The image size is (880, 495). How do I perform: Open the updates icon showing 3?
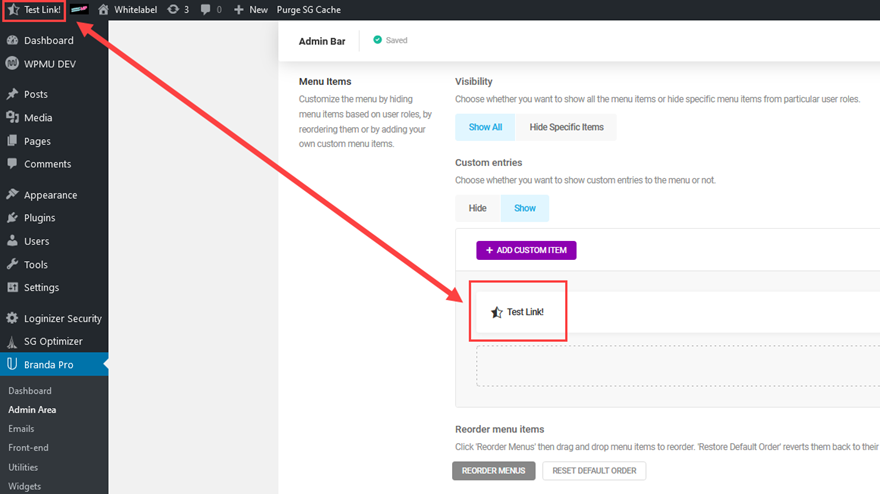pos(173,10)
